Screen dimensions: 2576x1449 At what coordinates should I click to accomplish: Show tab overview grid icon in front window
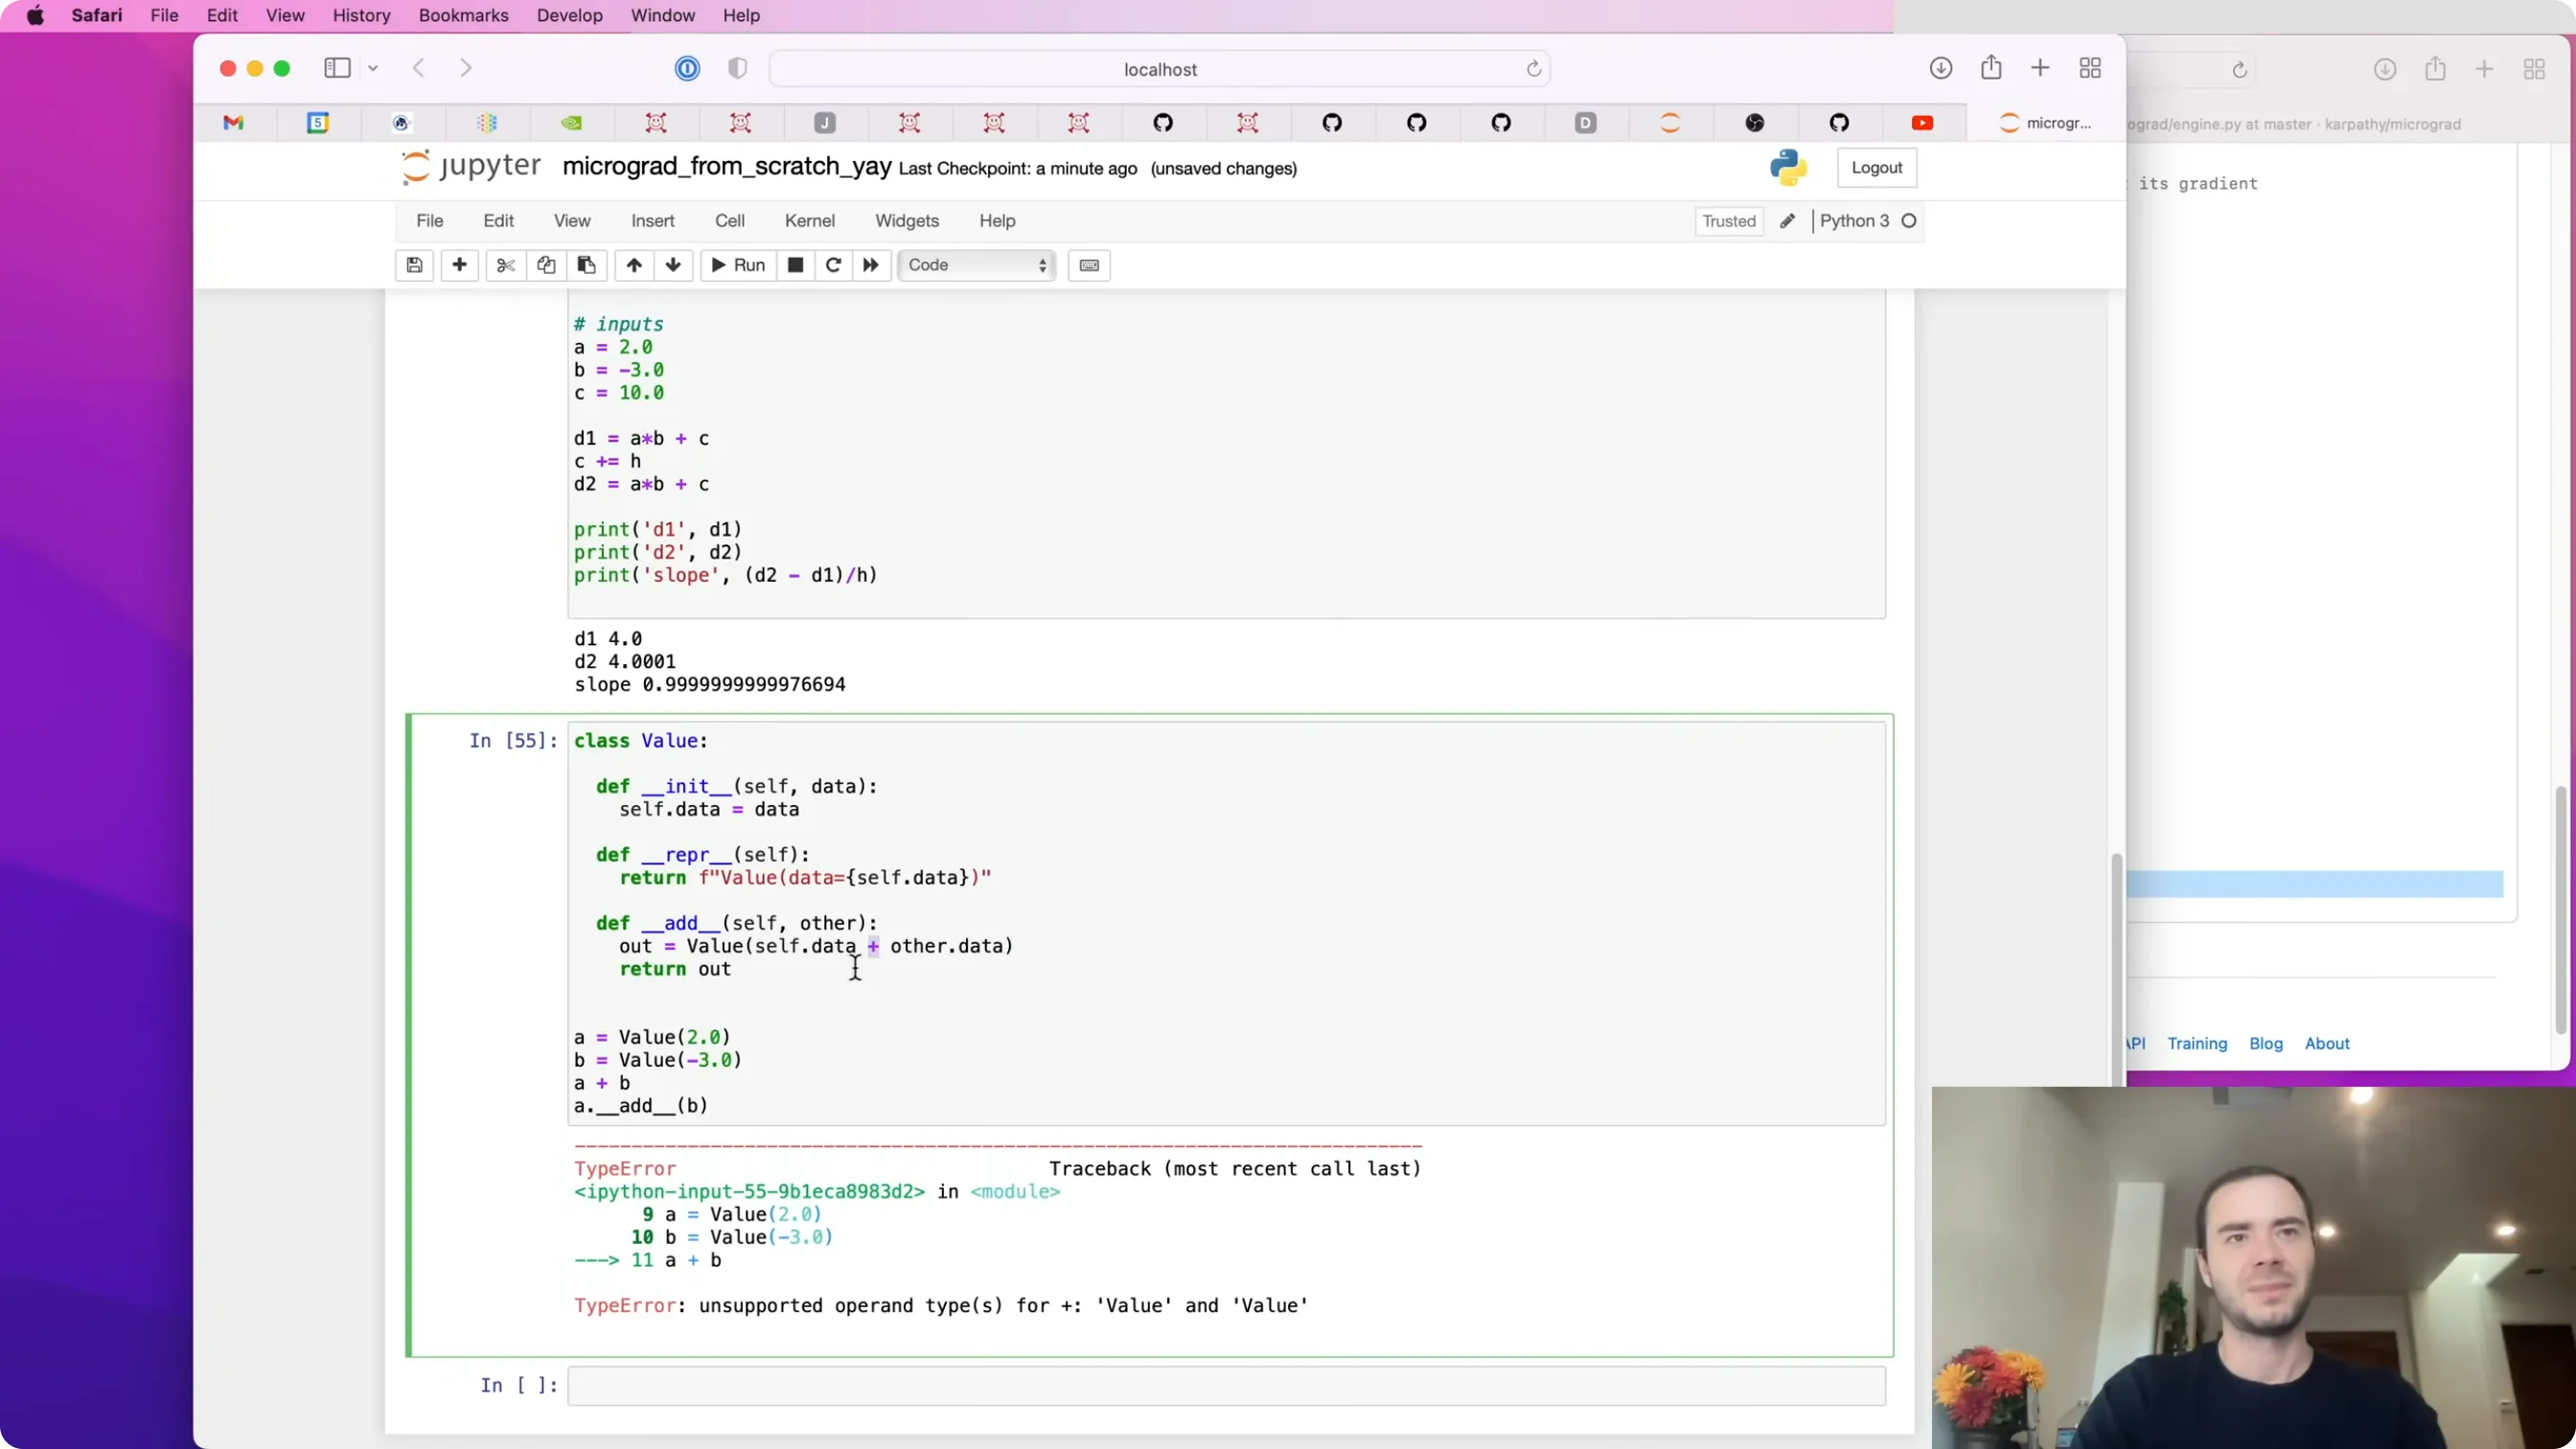point(2090,68)
